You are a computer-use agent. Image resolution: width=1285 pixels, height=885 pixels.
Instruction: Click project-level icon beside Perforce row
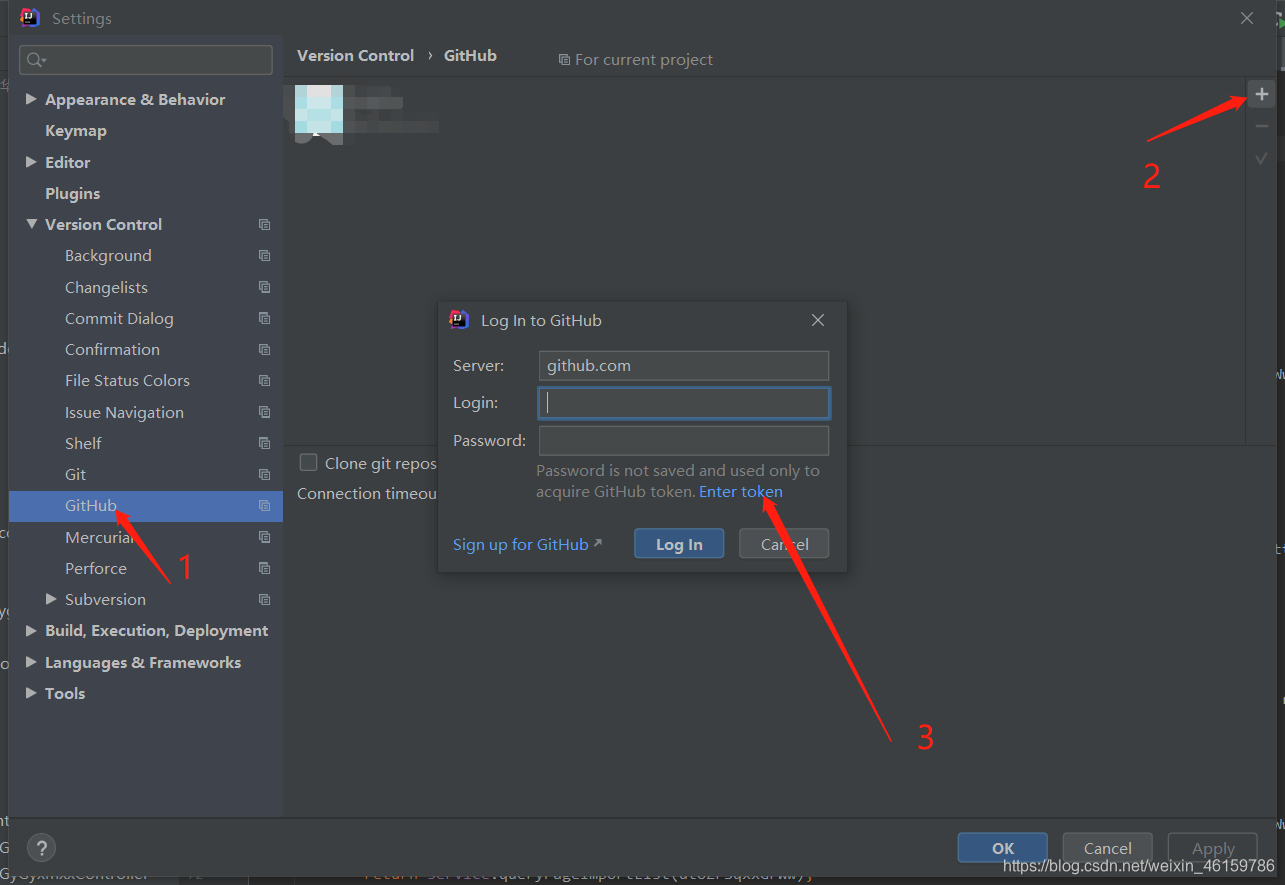click(x=264, y=568)
